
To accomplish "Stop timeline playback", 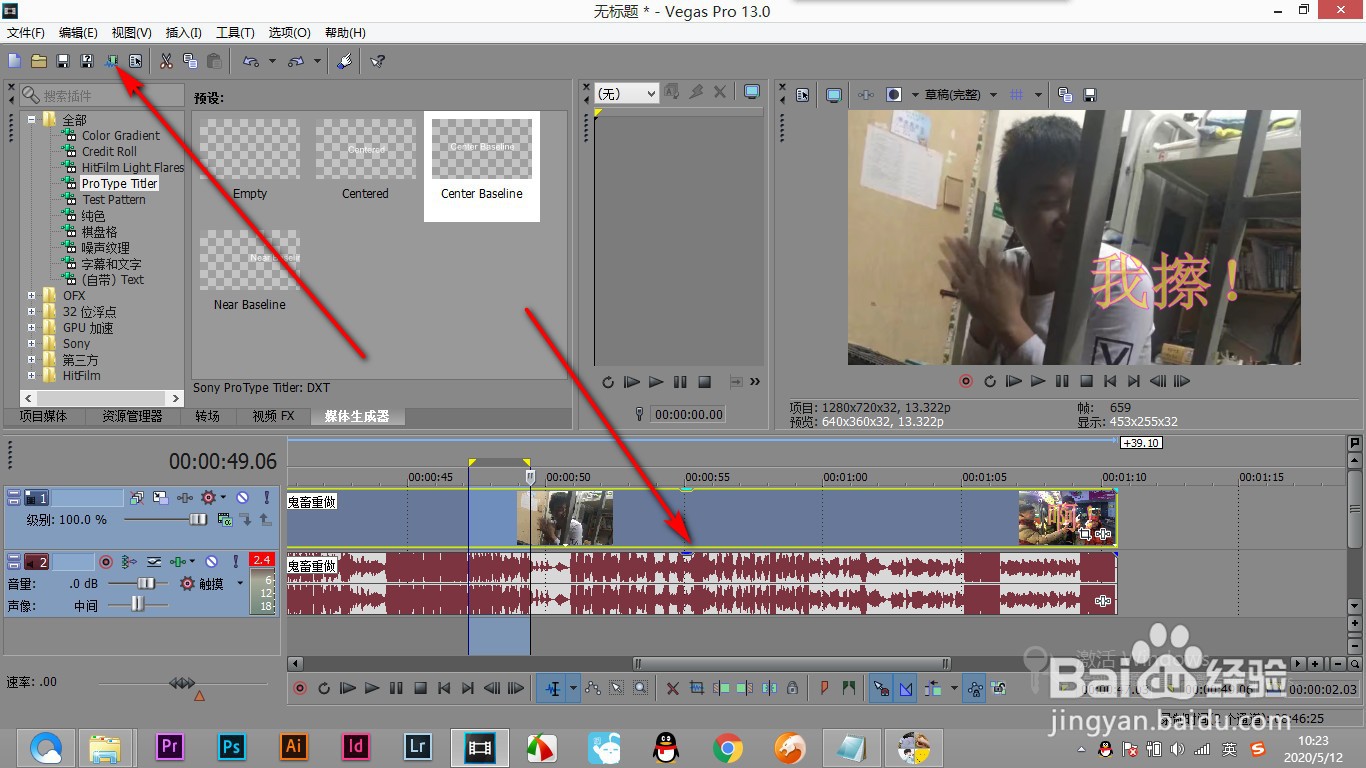I will click(x=420, y=688).
